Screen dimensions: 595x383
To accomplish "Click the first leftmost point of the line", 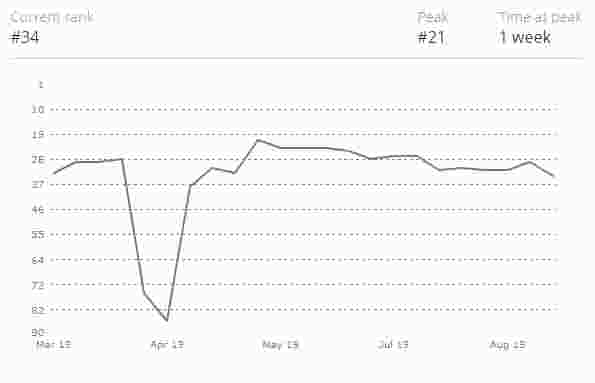I will coord(54,174).
